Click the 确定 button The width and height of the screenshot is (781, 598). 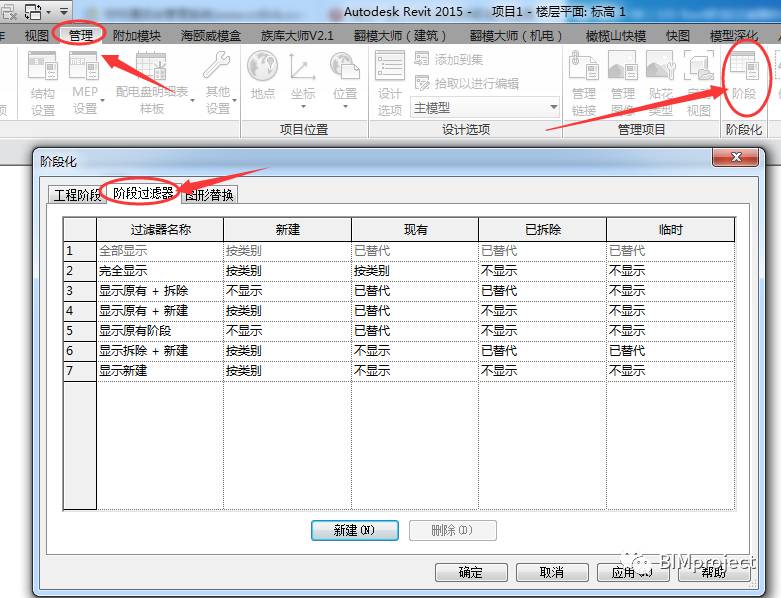pos(471,572)
